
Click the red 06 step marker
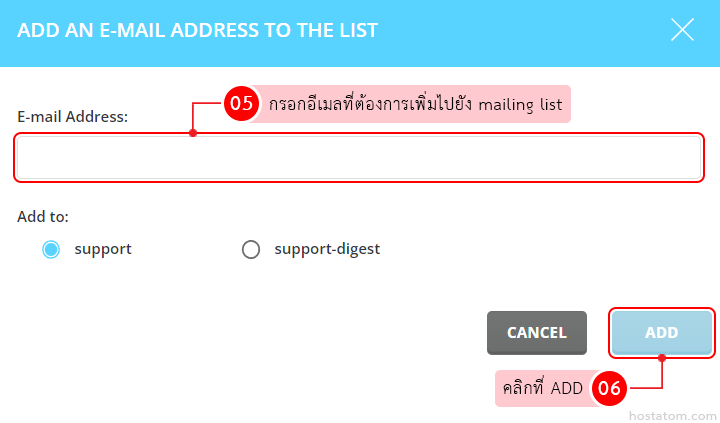pyautogui.click(x=610, y=388)
